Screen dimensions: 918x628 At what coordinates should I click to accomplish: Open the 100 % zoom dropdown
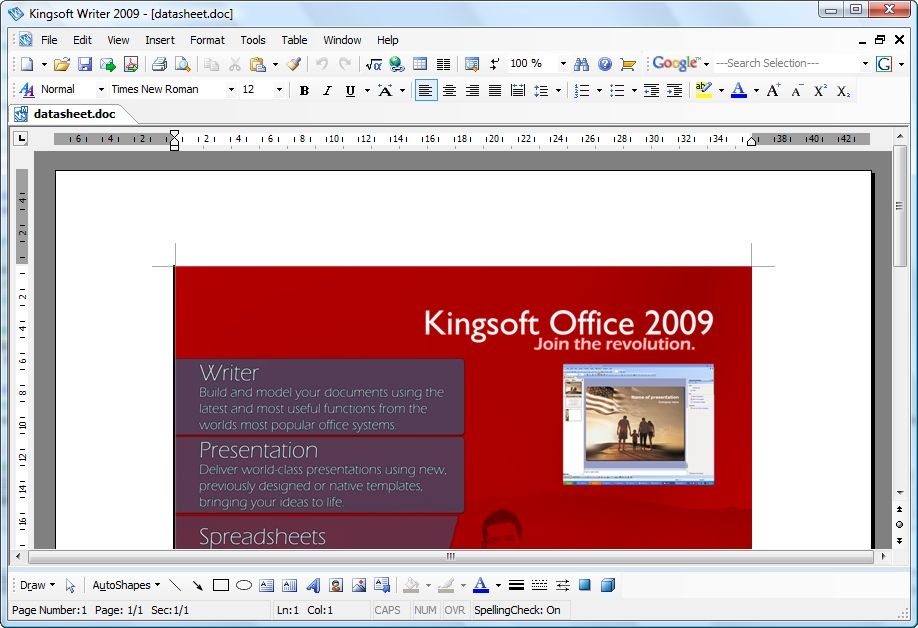pyautogui.click(x=563, y=64)
